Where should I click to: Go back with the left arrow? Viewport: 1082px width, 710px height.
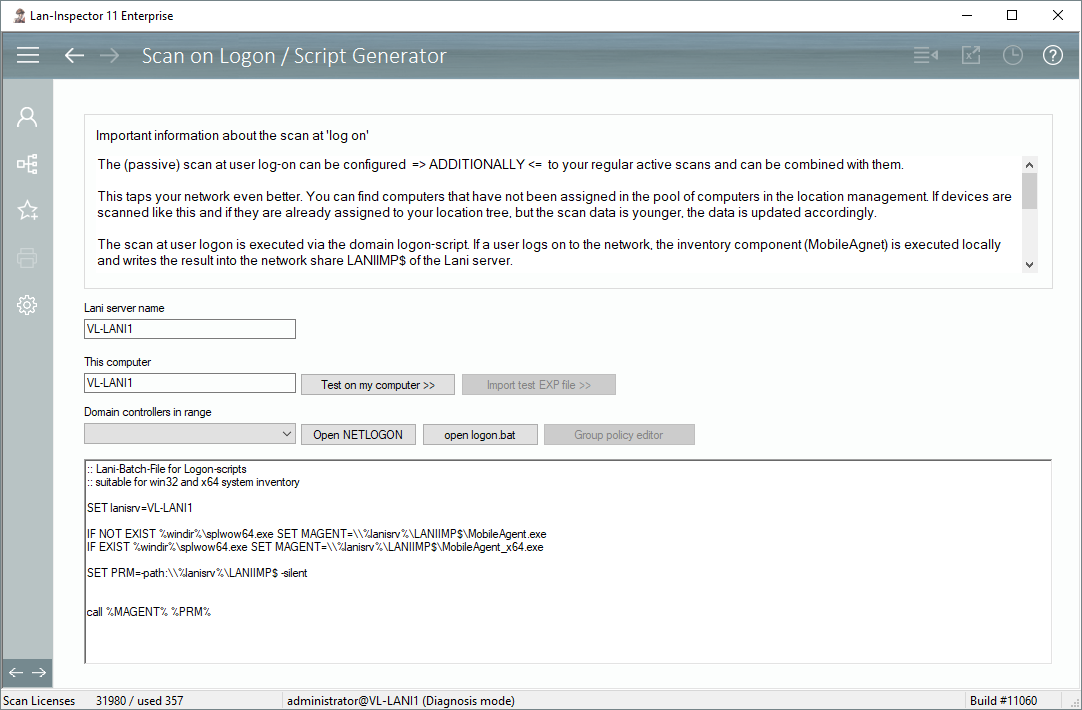click(74, 56)
